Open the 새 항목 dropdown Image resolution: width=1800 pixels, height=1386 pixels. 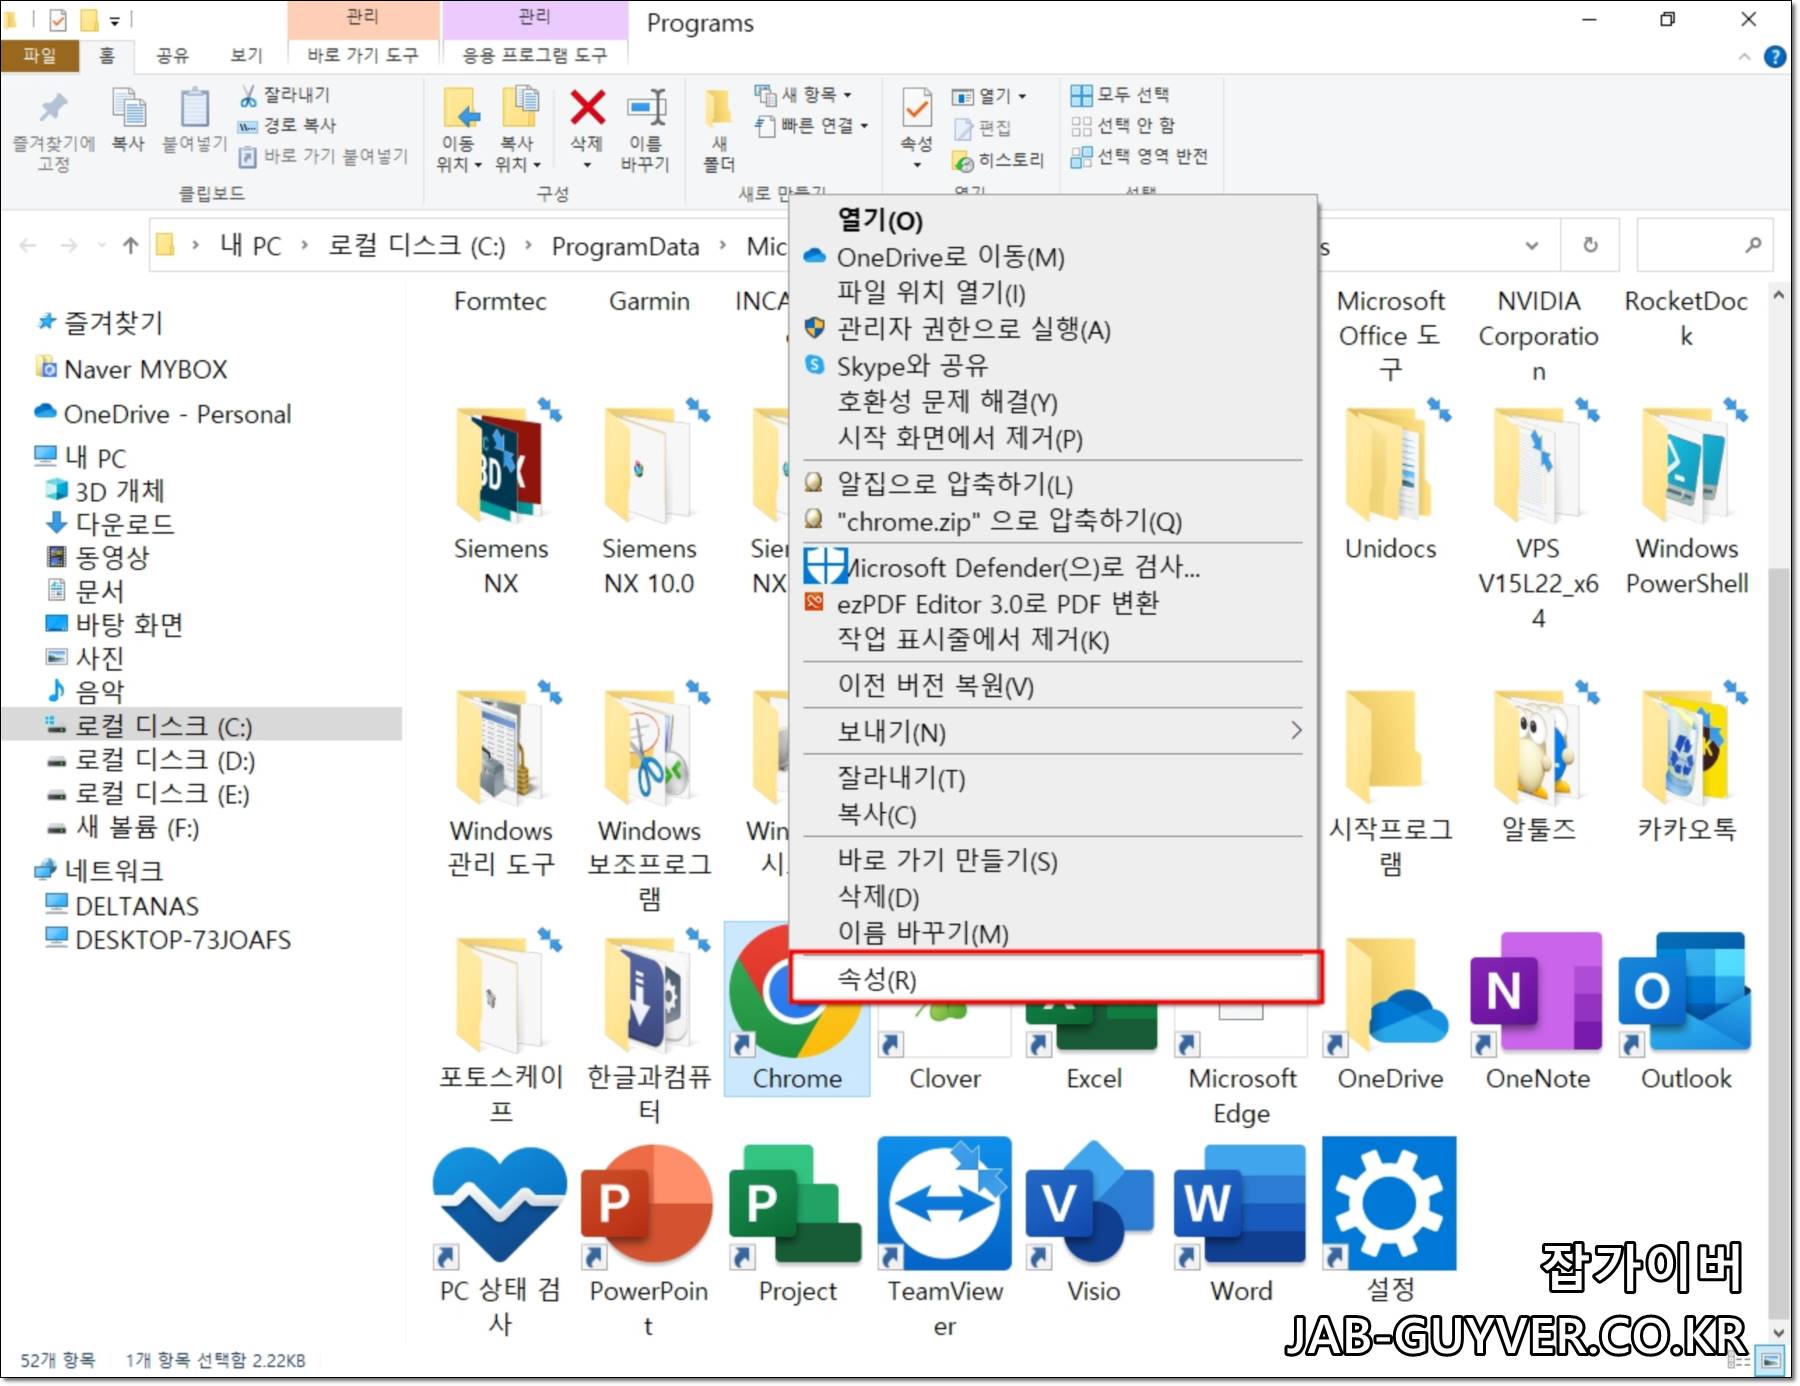pyautogui.click(x=803, y=95)
